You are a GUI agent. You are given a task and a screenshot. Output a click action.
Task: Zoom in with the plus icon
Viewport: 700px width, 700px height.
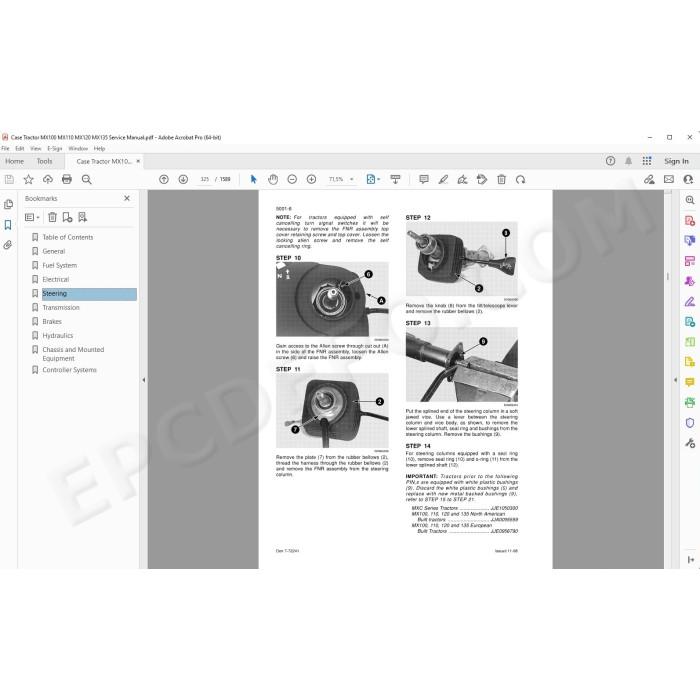[x=312, y=179]
